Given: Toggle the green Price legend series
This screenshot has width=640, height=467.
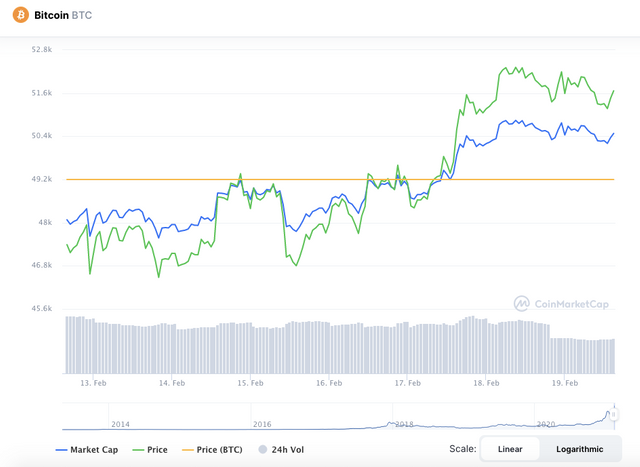Looking at the screenshot, I should tap(150, 449).
